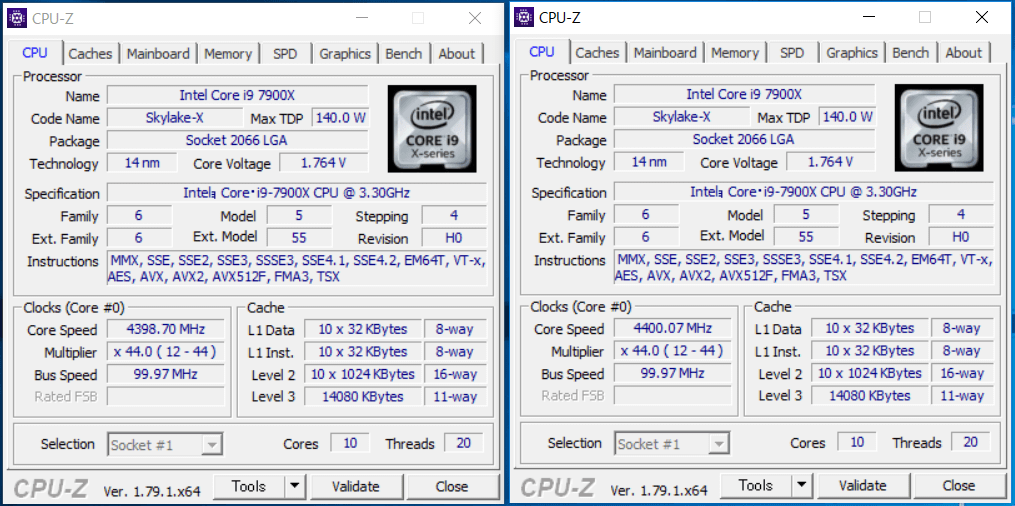The image size is (1015, 506).
Task: Click Level 3 14080 KBytes in right window
Action: pyautogui.click(x=869, y=395)
